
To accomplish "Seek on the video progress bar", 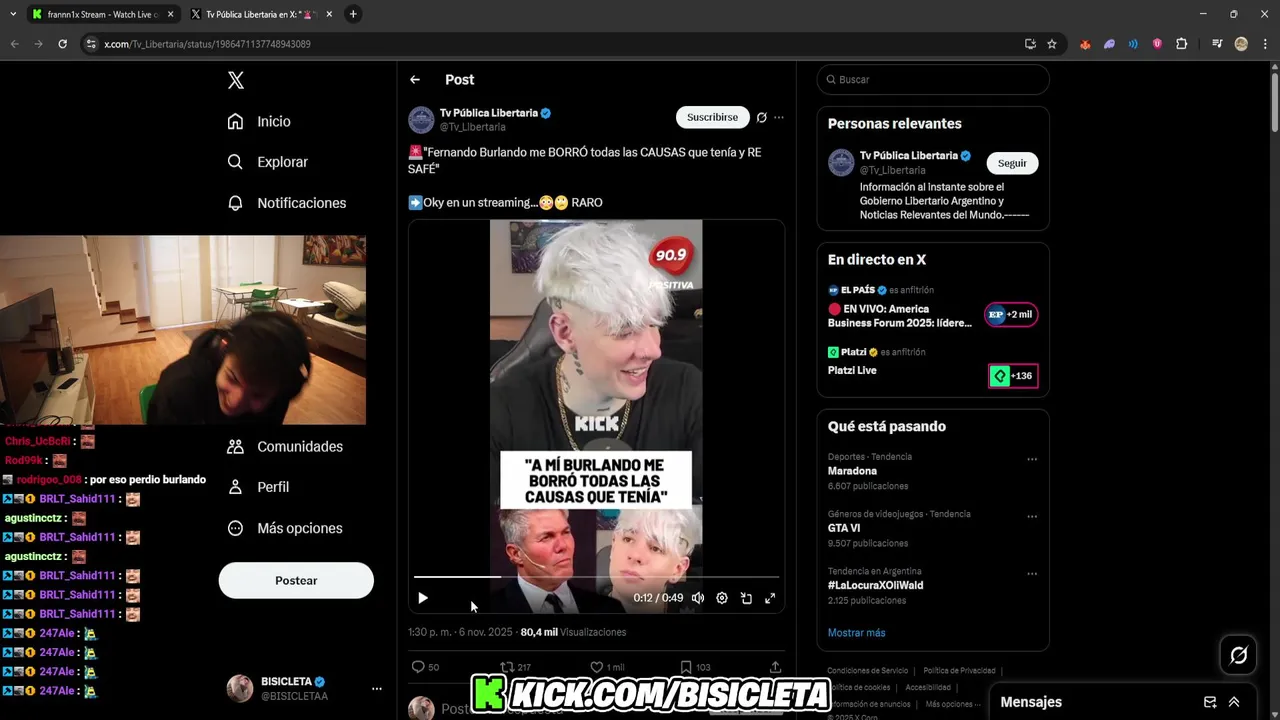I will 596,577.
